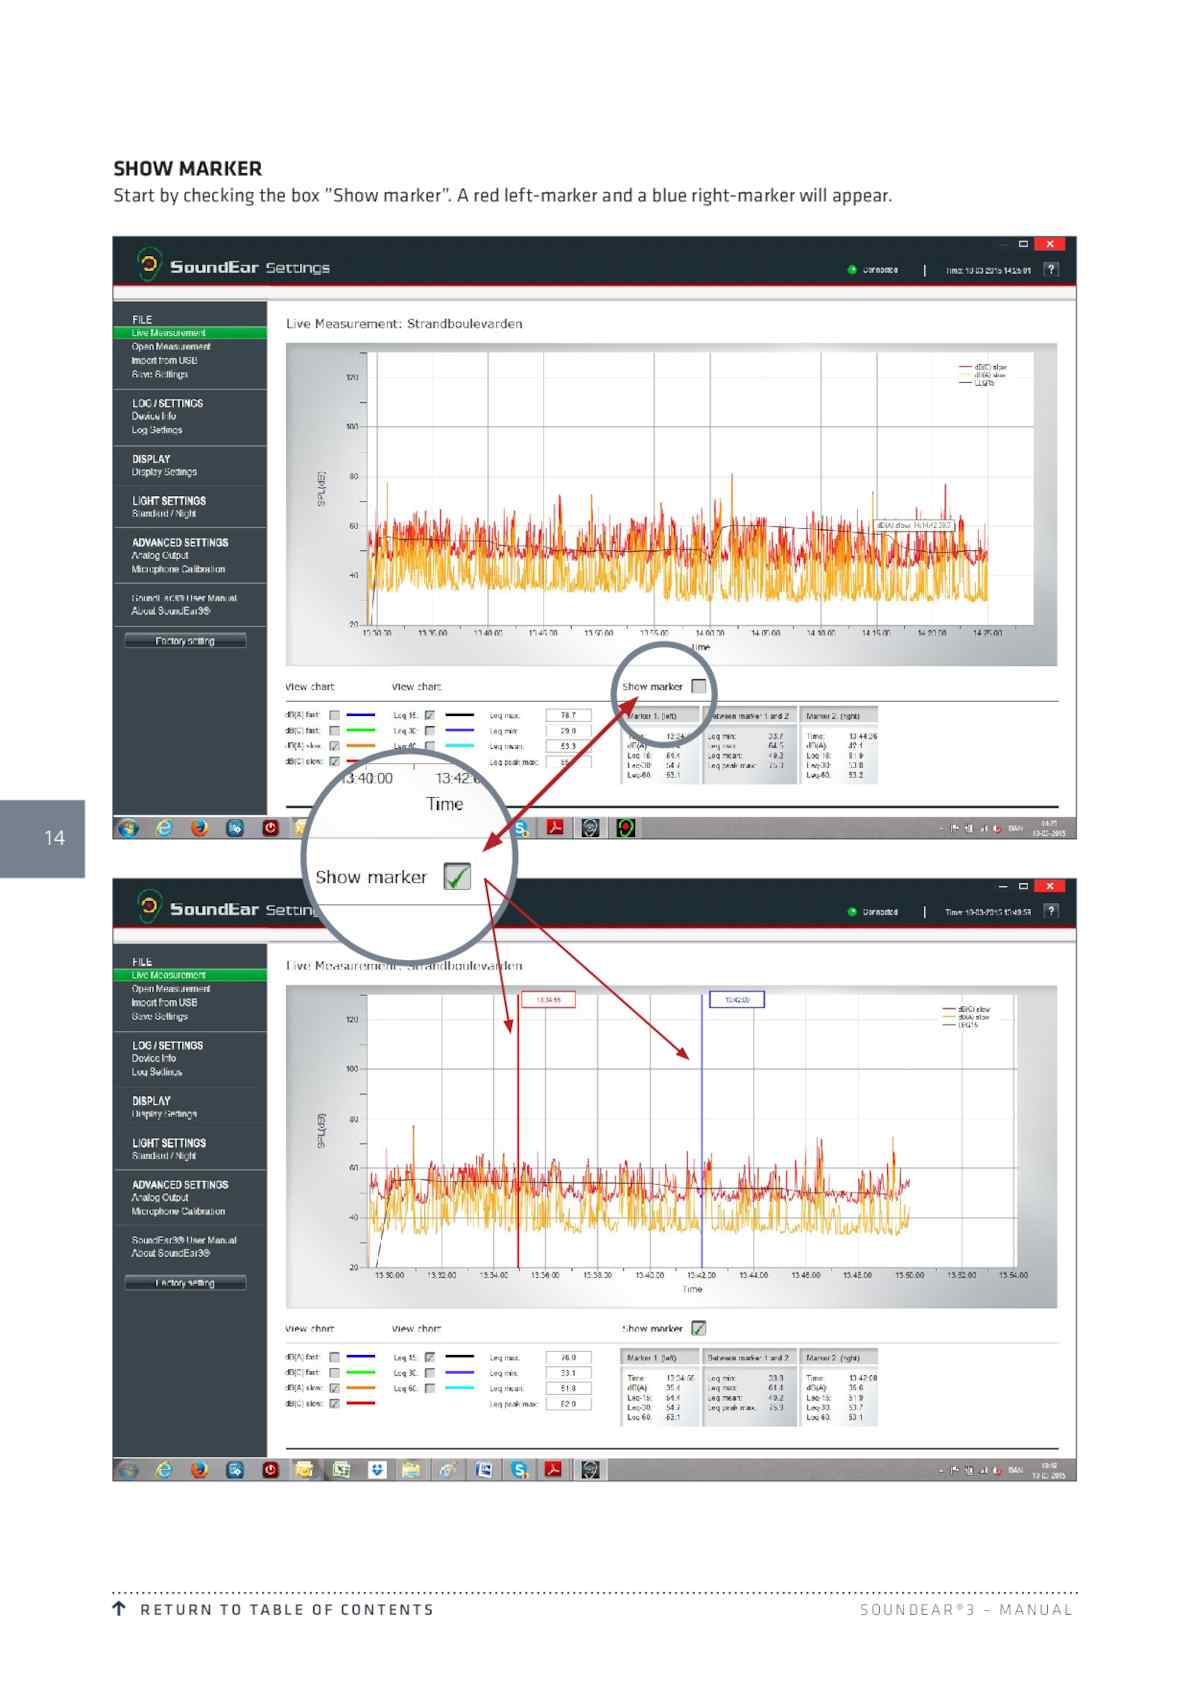1190x1684 pixels.
Task: Choose Device Info in the lower sidebar
Action: point(154,1058)
